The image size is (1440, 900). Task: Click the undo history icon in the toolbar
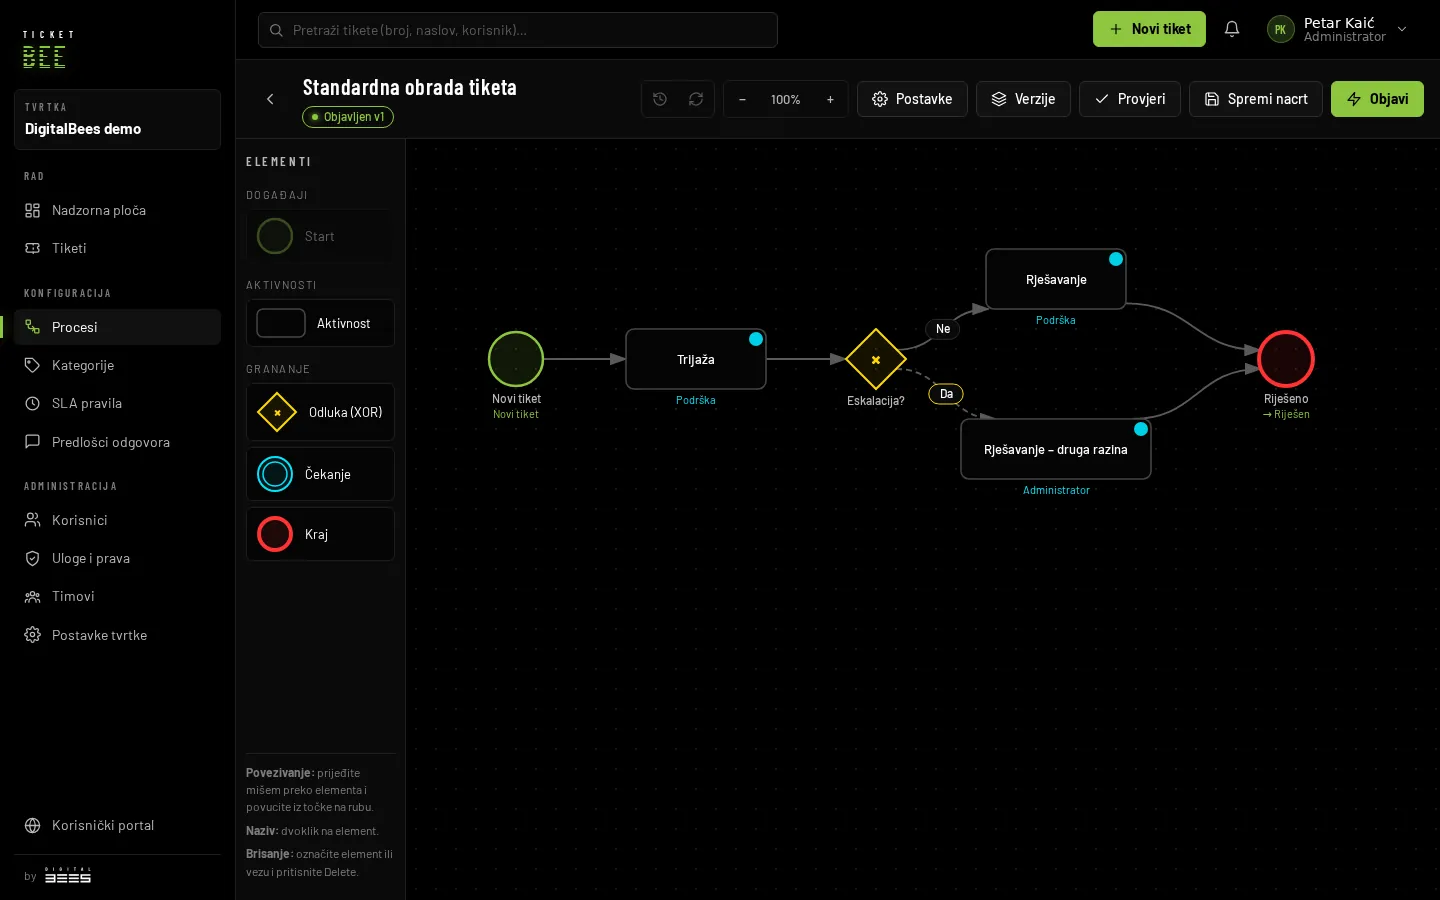point(660,99)
